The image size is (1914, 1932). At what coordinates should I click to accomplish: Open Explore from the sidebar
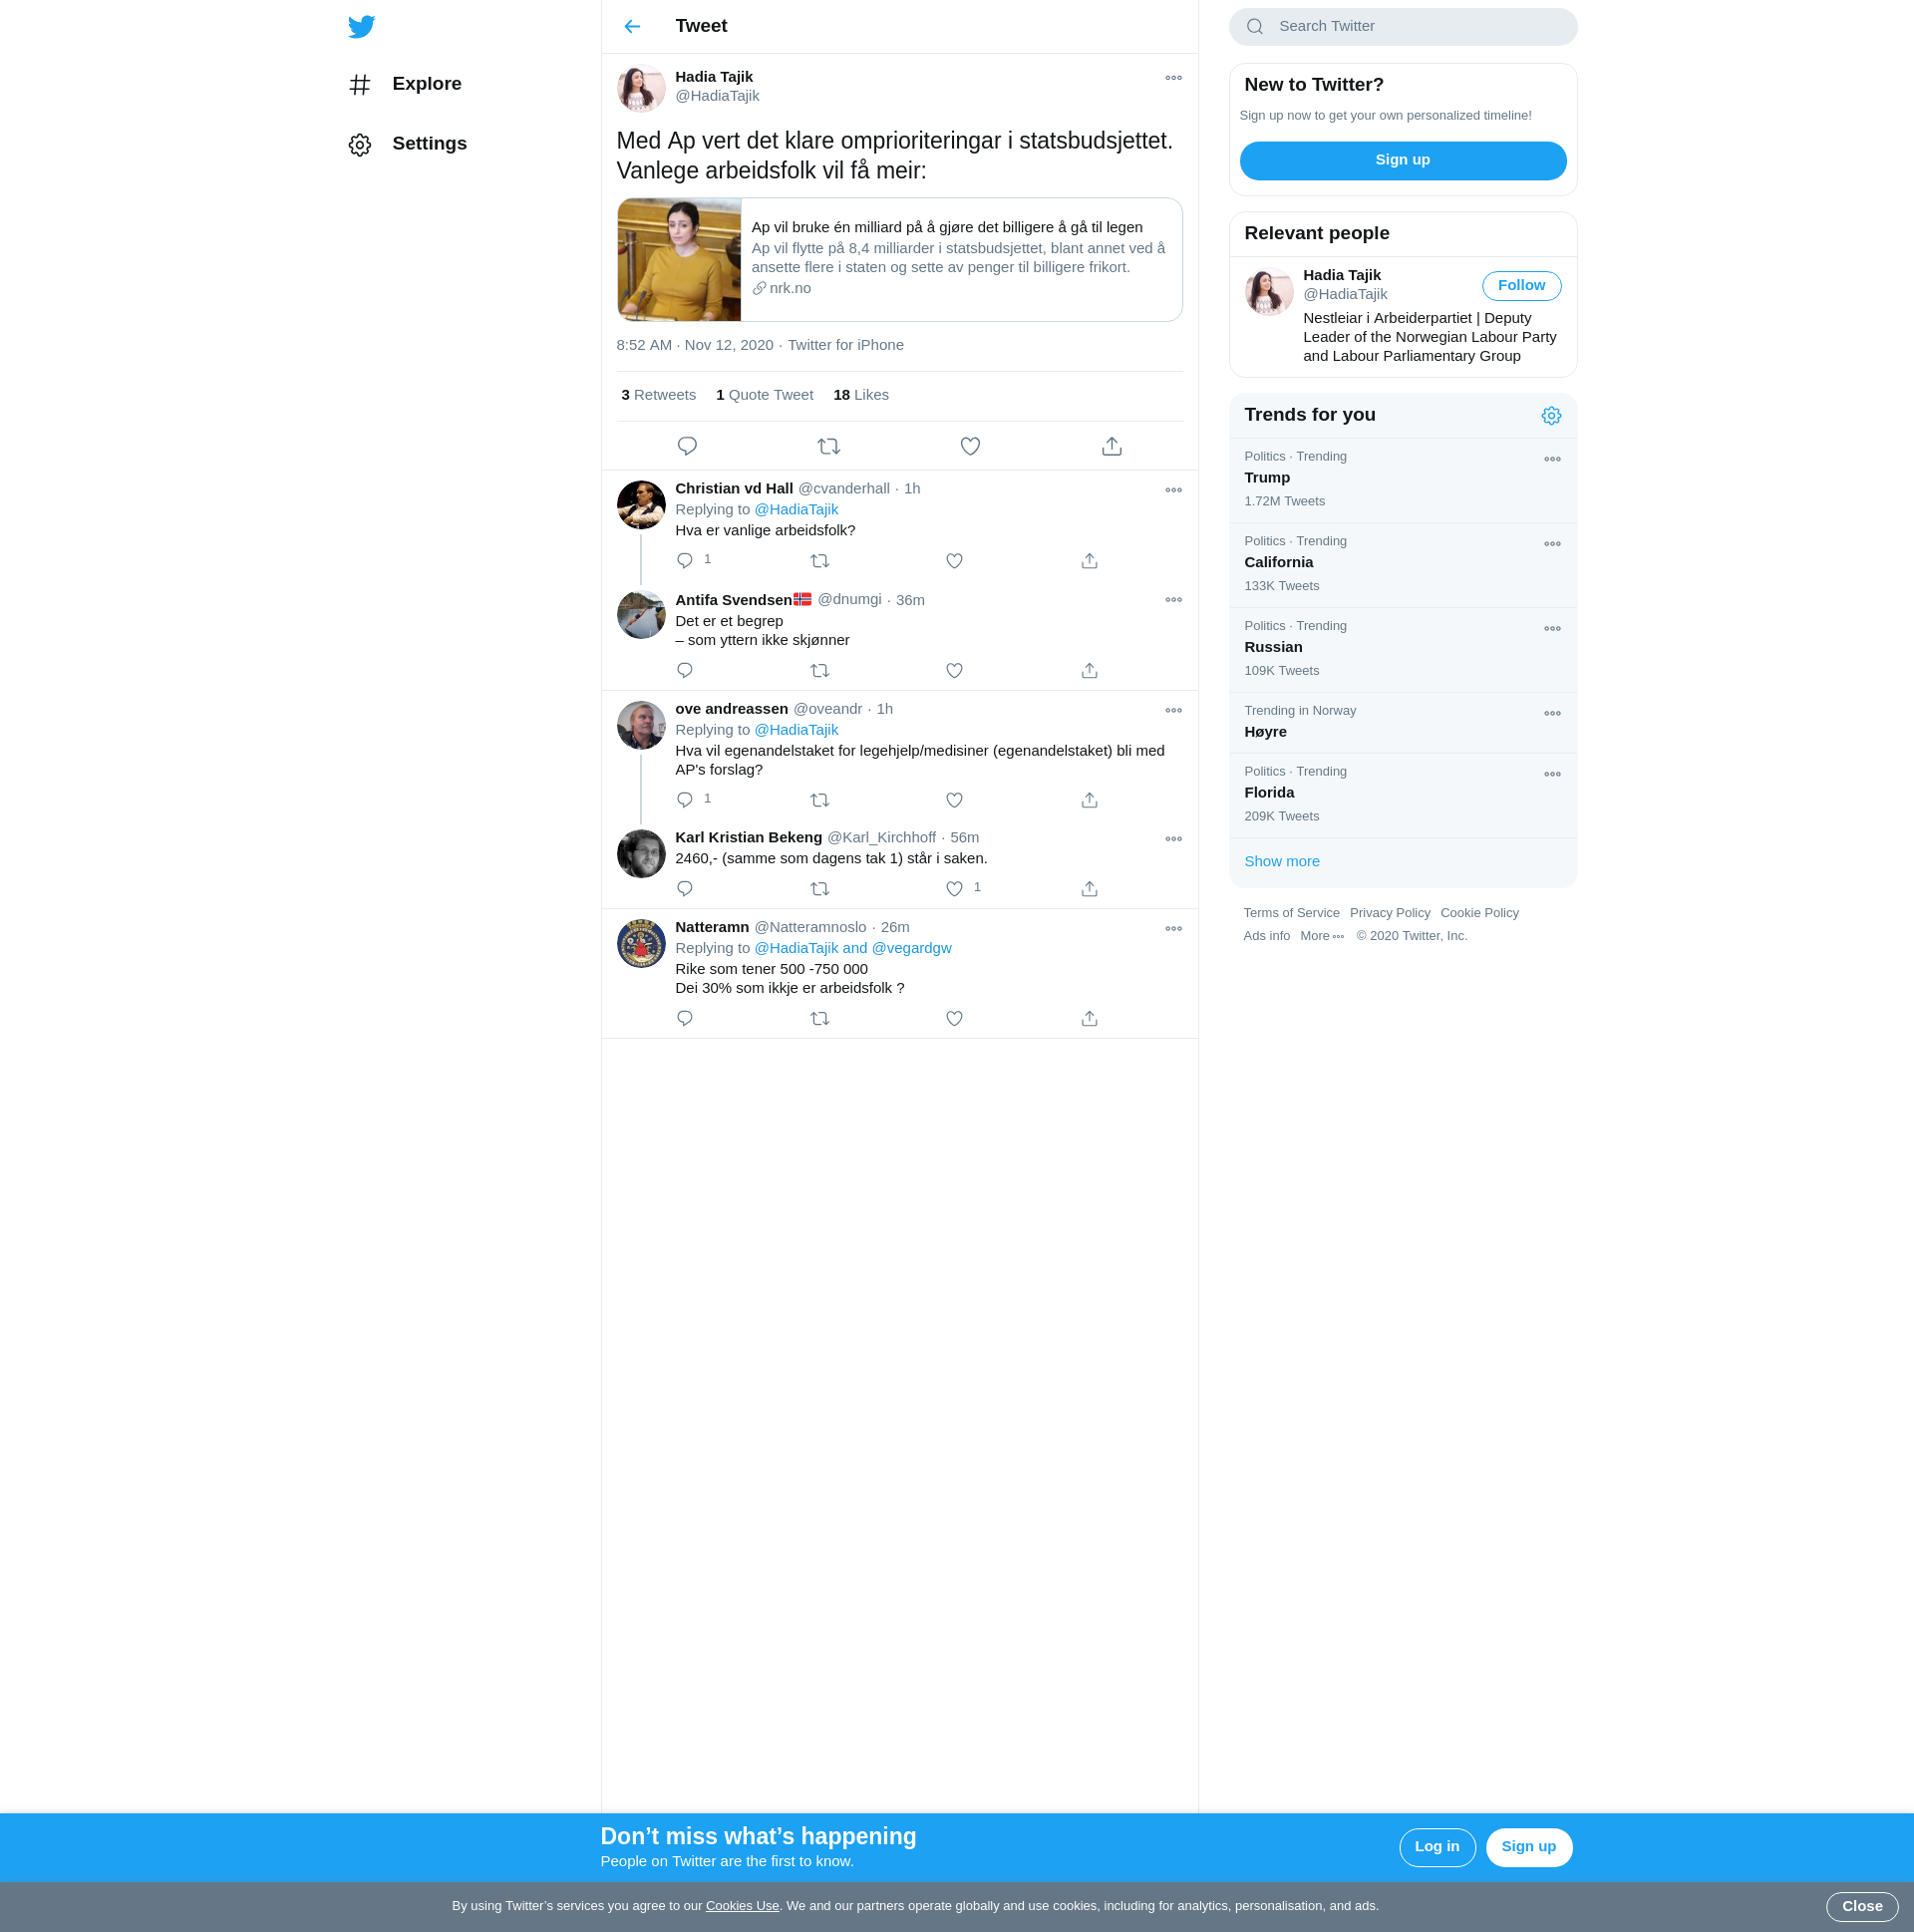405,84
